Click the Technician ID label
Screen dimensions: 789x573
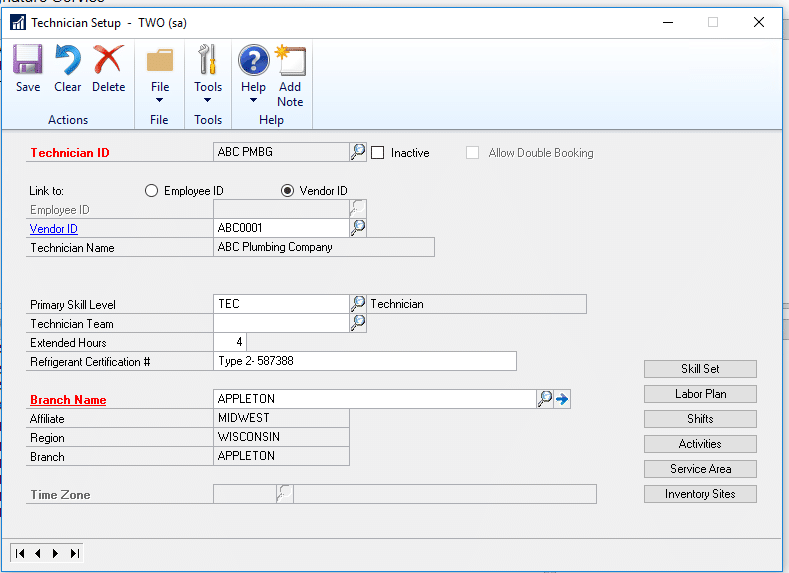[70, 153]
